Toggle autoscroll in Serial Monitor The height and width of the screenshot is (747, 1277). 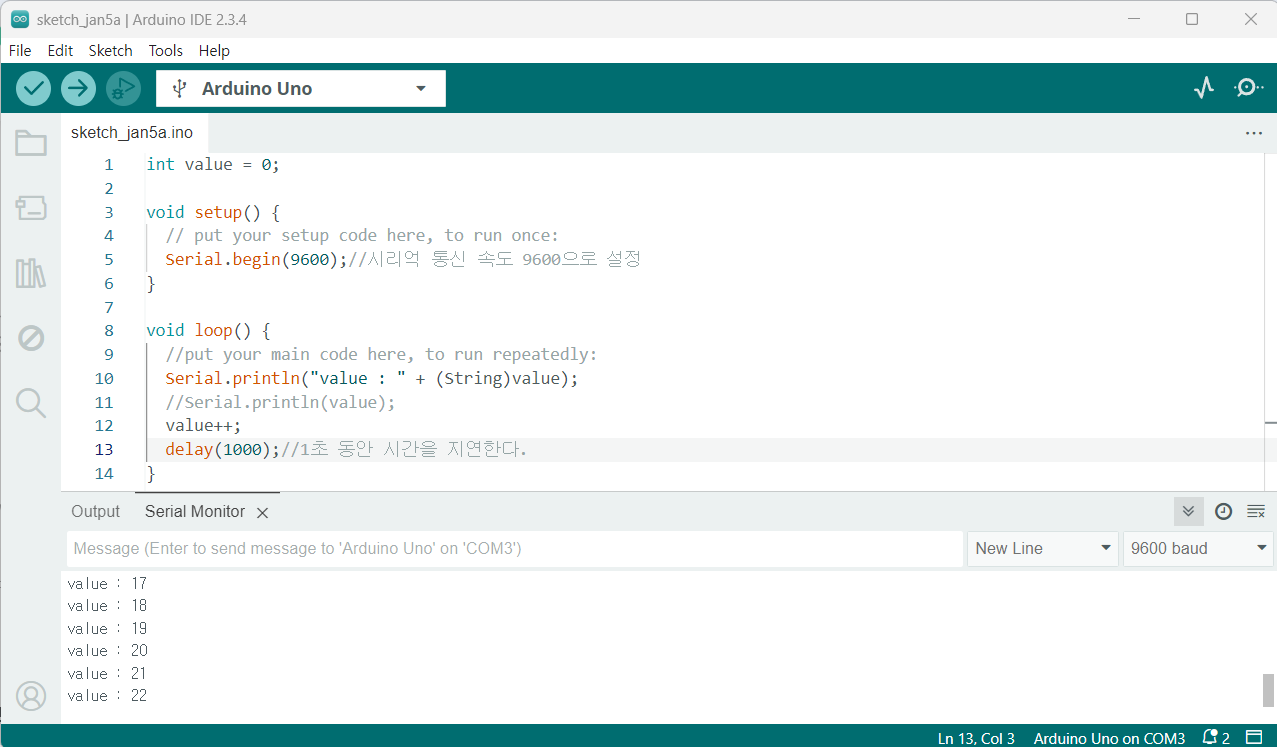(x=1188, y=511)
